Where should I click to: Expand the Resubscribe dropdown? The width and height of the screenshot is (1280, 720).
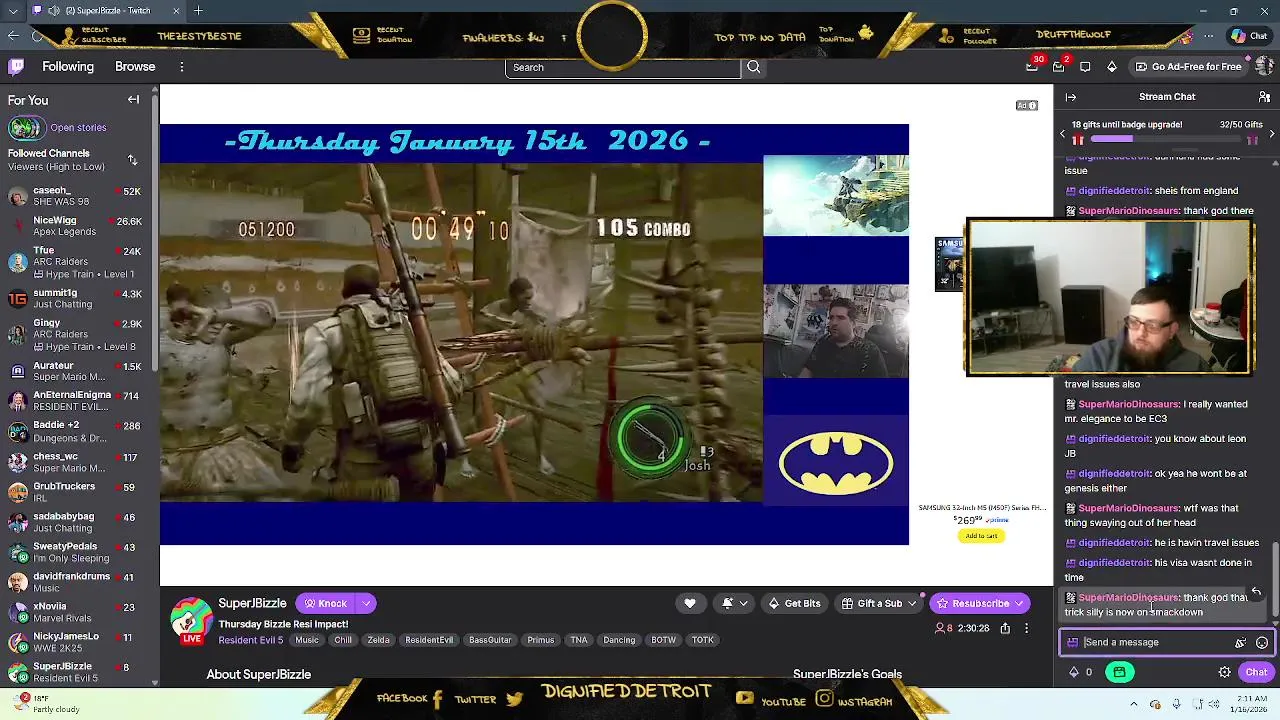click(x=1019, y=603)
